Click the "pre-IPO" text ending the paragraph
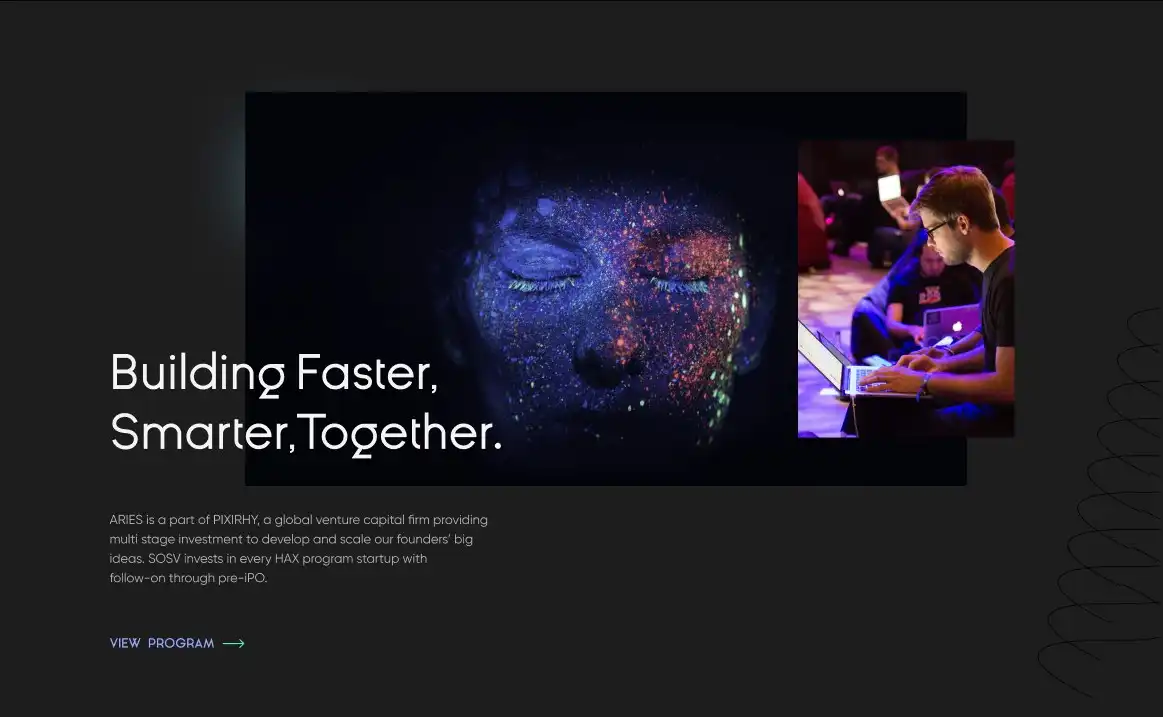Image resolution: width=1163 pixels, height=717 pixels. tap(242, 578)
